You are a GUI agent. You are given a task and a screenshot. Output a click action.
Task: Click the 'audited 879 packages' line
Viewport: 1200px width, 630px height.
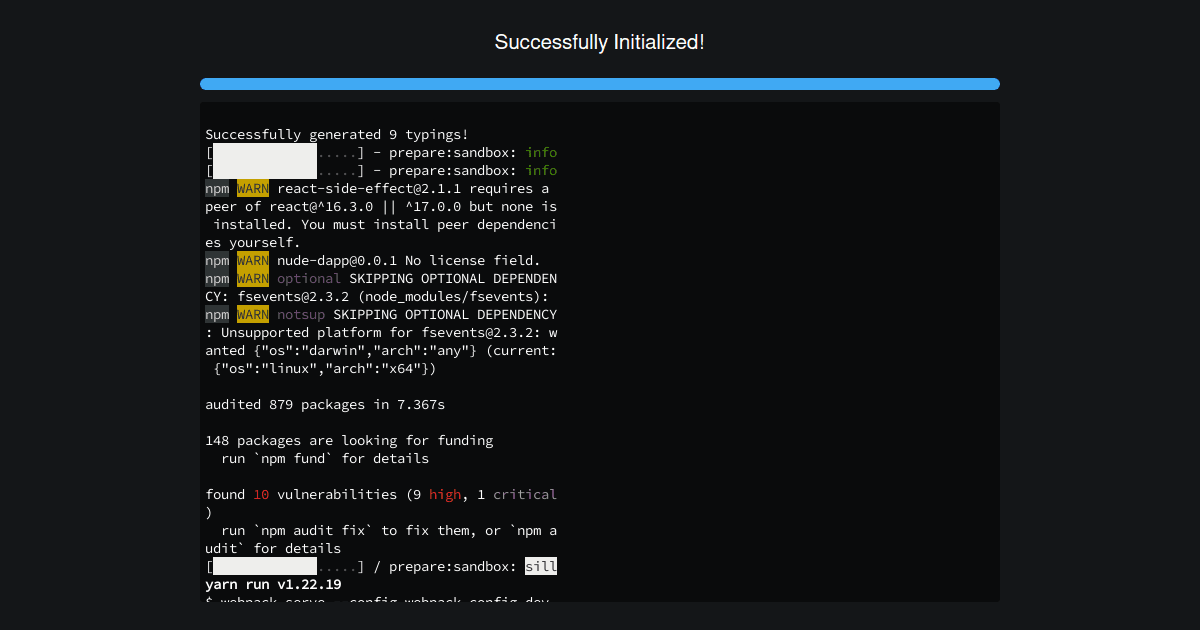click(324, 404)
